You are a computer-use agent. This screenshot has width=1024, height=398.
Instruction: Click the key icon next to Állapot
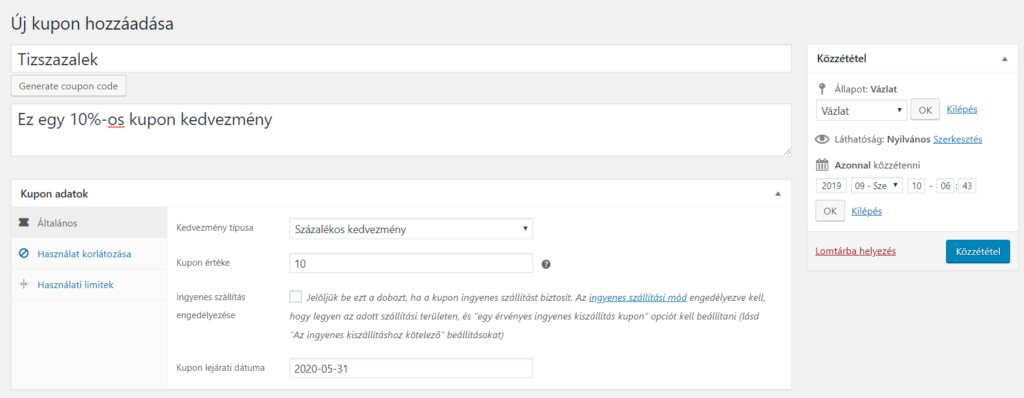coord(822,89)
